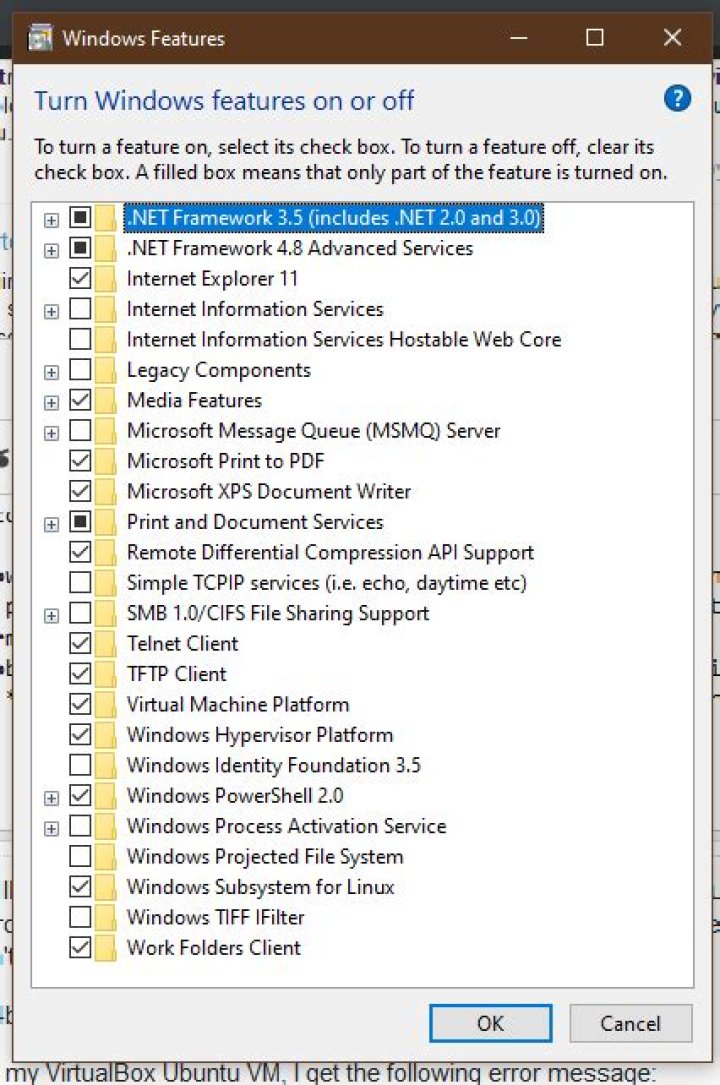Click folder icon beside SMB 1.0/CIFS File Sharing Support
Image resolution: width=720 pixels, height=1085 pixels.
(x=106, y=613)
